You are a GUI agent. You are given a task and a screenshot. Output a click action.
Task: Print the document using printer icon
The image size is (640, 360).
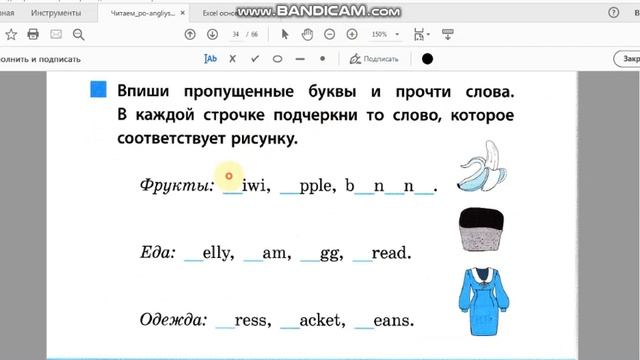tap(33, 34)
